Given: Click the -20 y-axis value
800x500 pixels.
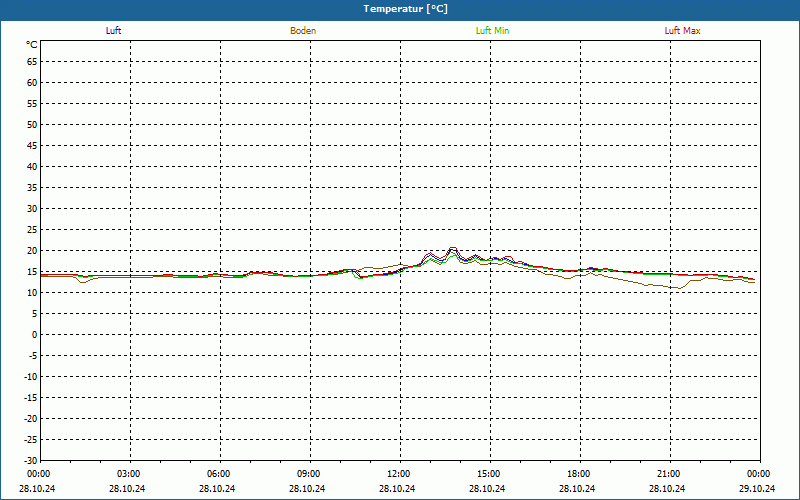Looking at the screenshot, I should pos(31,419).
